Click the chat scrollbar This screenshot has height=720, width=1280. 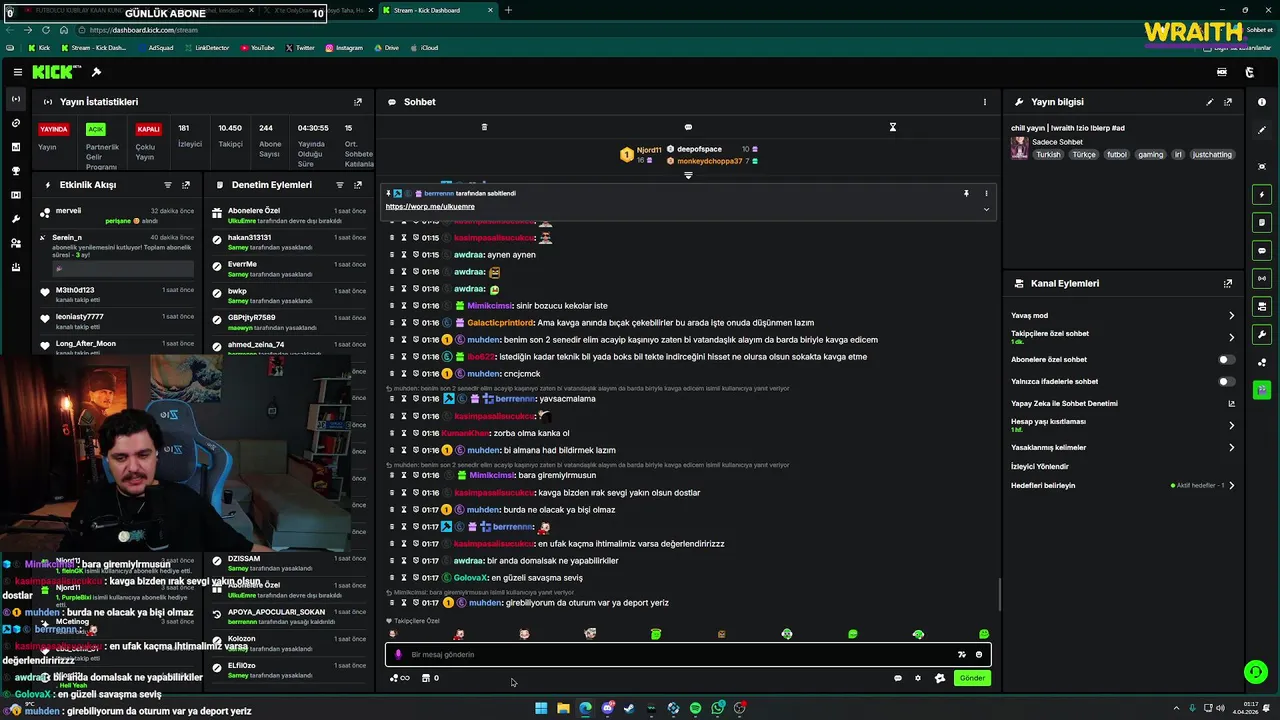999,595
